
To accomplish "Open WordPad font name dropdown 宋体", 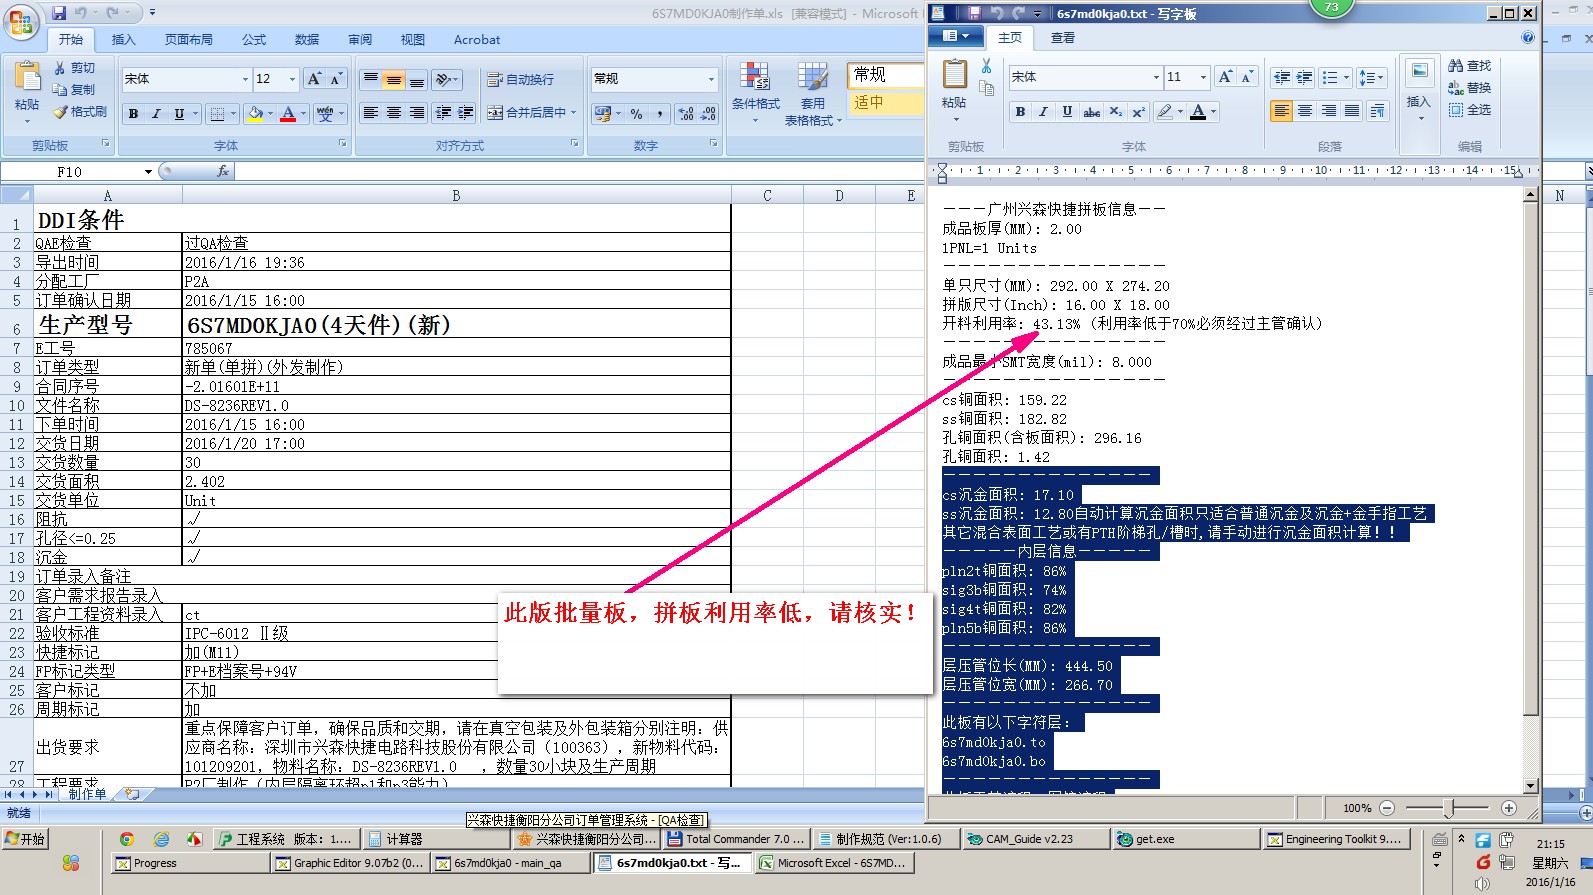I will pyautogui.click(x=1156, y=77).
